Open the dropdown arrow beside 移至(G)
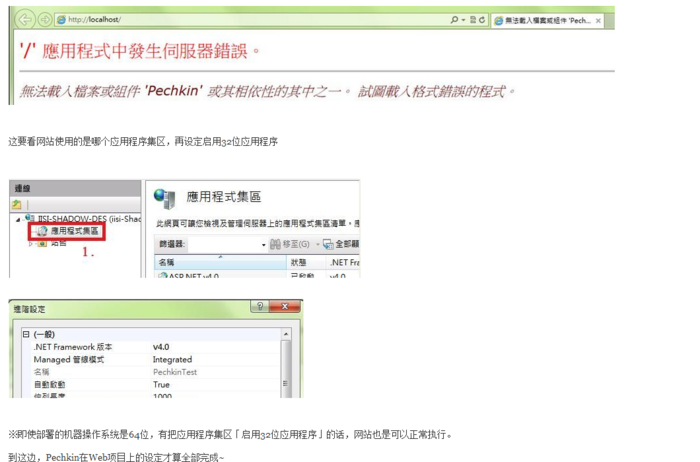 tap(317, 245)
